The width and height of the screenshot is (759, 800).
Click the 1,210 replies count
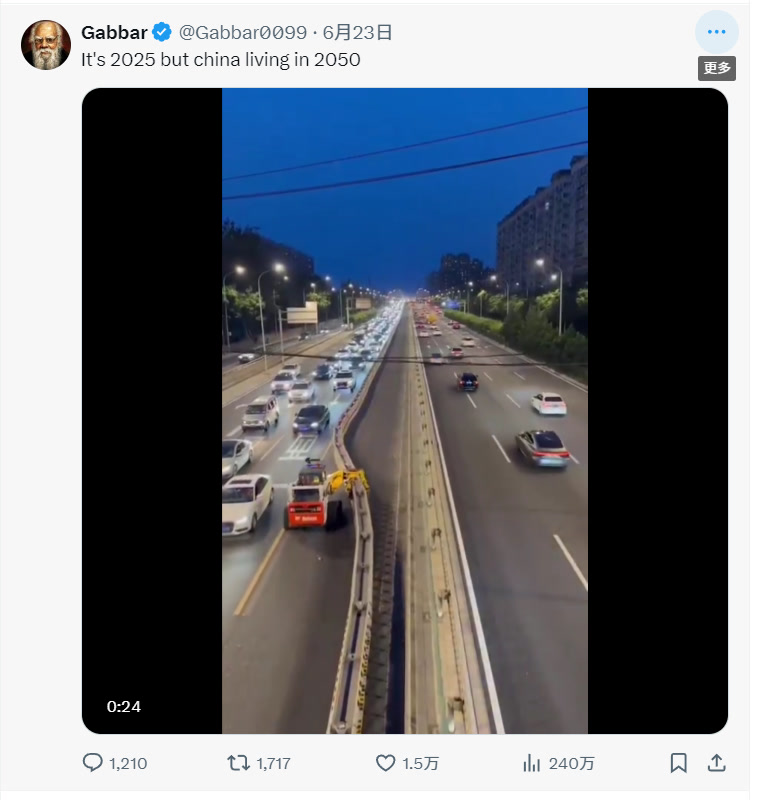128,763
